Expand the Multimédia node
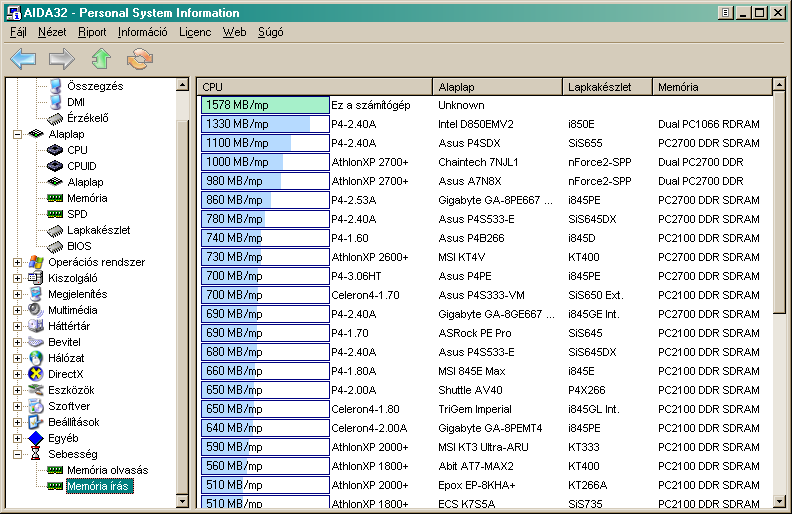Screen dimensions: 792x514 (x=18, y=311)
